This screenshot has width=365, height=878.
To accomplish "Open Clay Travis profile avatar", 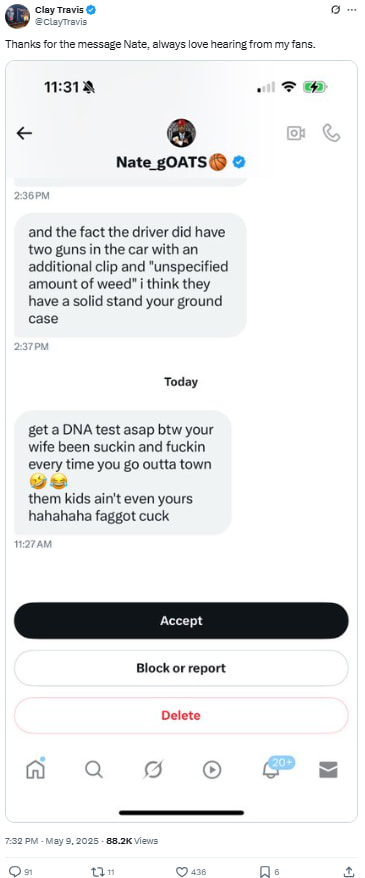I will coord(17,16).
